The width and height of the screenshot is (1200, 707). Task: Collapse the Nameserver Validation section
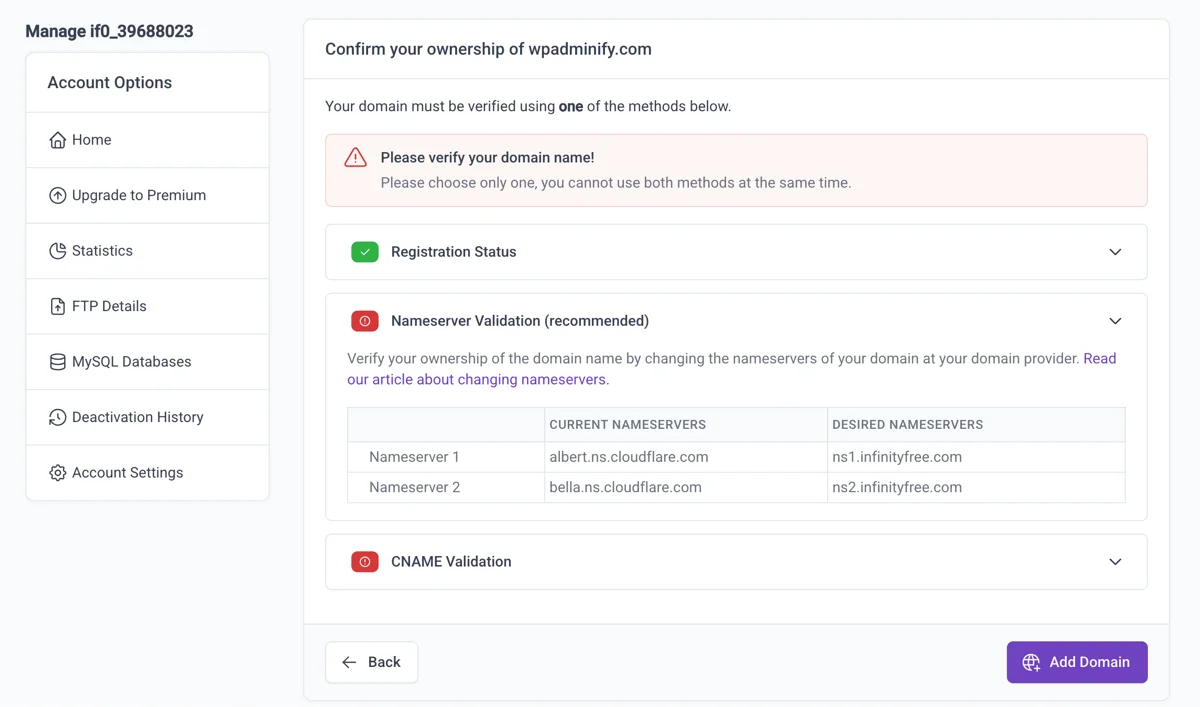1115,321
